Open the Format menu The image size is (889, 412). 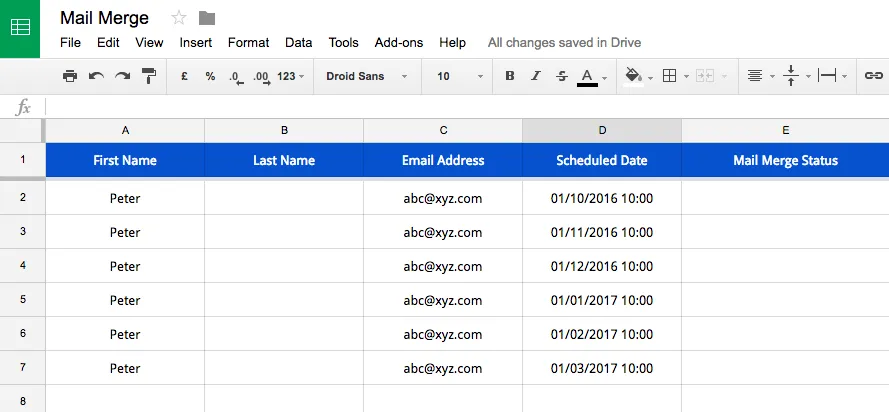click(249, 43)
